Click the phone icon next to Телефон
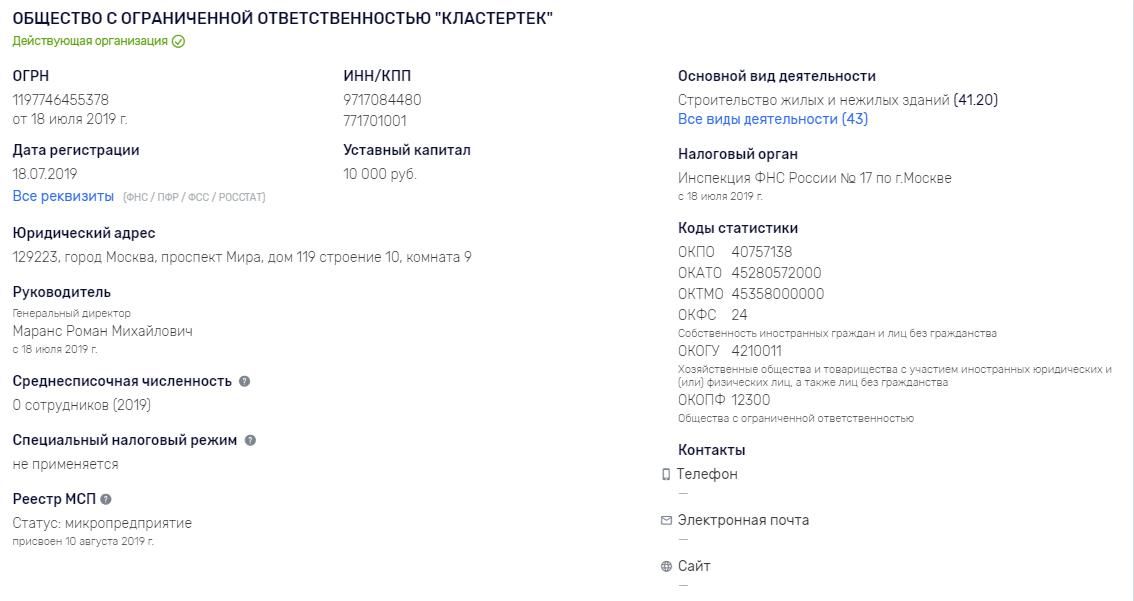 (666, 474)
